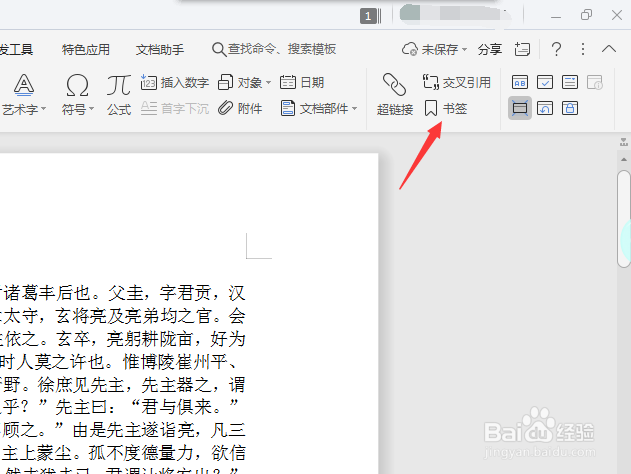Click the text 时人莫之许也 in document
The height and width of the screenshot is (474, 631).
coord(52,361)
